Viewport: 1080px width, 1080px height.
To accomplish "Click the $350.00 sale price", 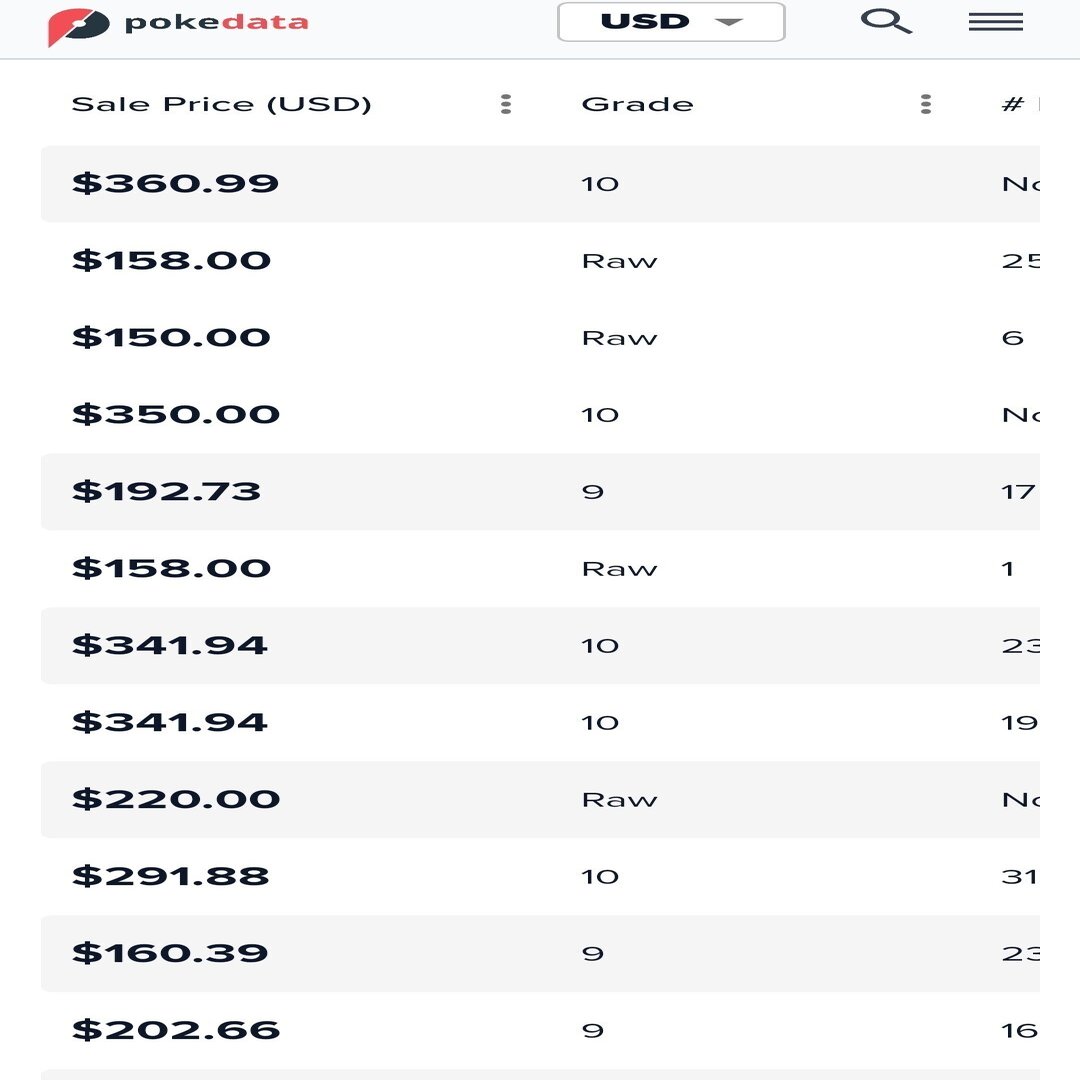I will 176,415.
